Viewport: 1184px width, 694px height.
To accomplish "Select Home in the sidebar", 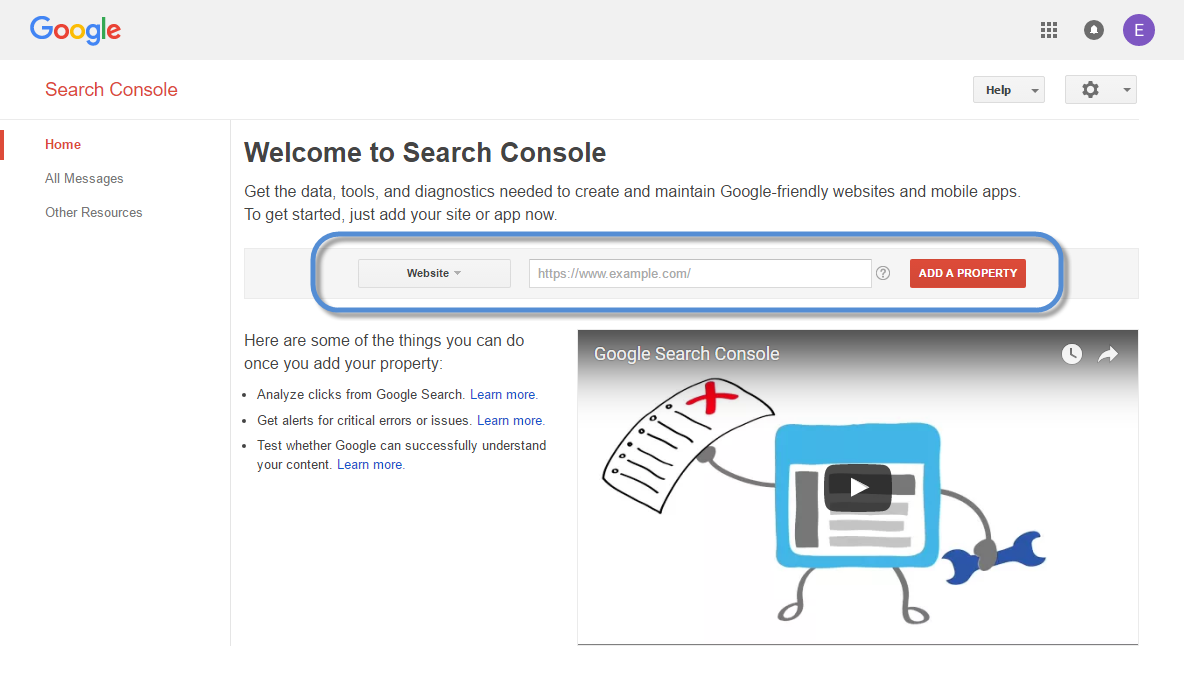I will point(63,144).
